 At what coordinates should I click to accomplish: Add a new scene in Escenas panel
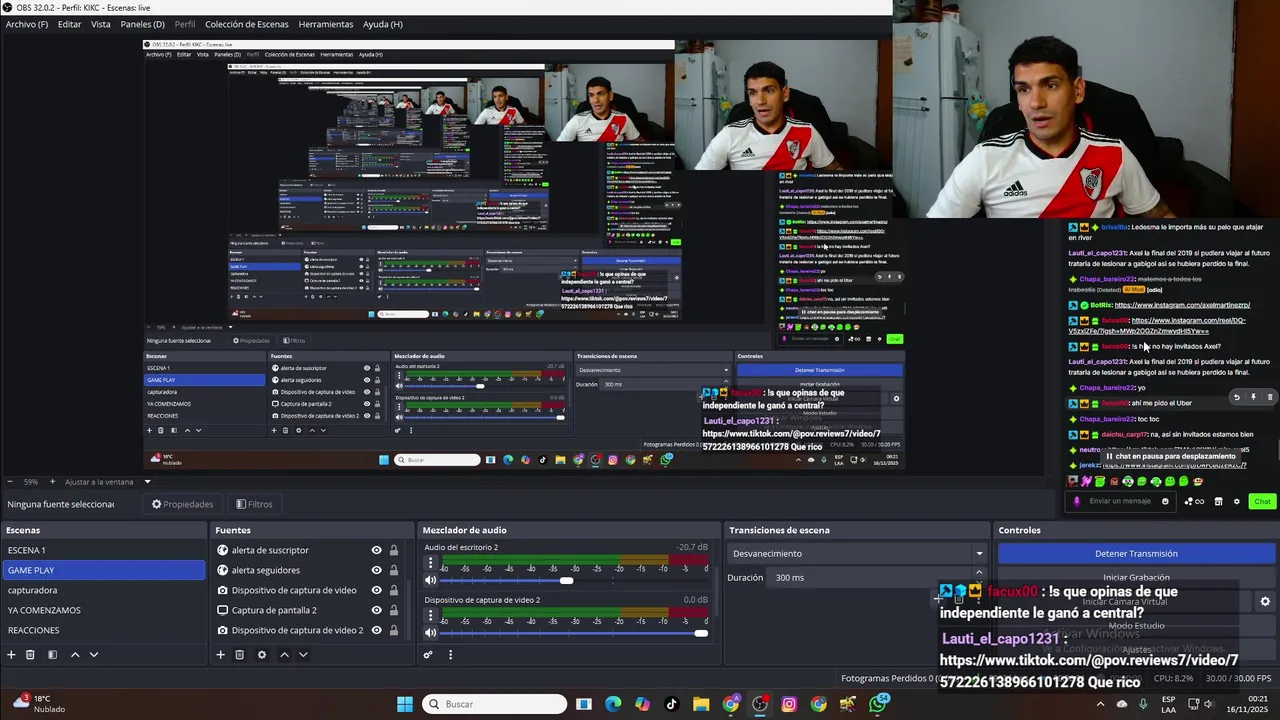pyautogui.click(x=11, y=655)
